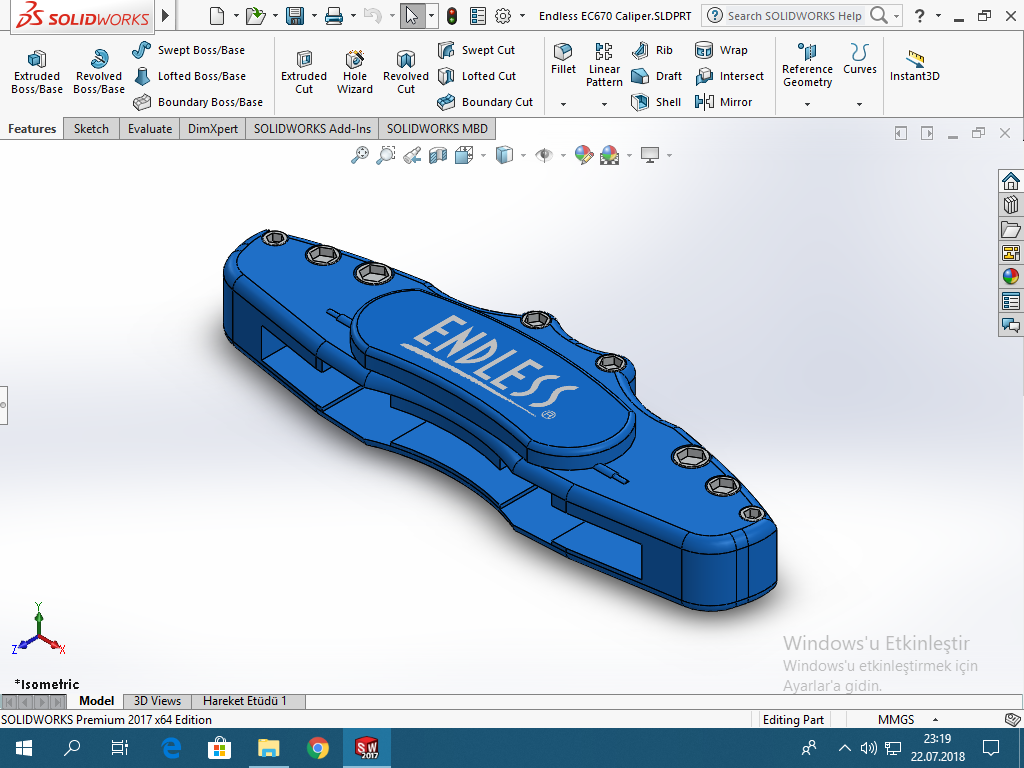The width and height of the screenshot is (1024, 768).
Task: Use the Wrap feature
Action: point(721,50)
